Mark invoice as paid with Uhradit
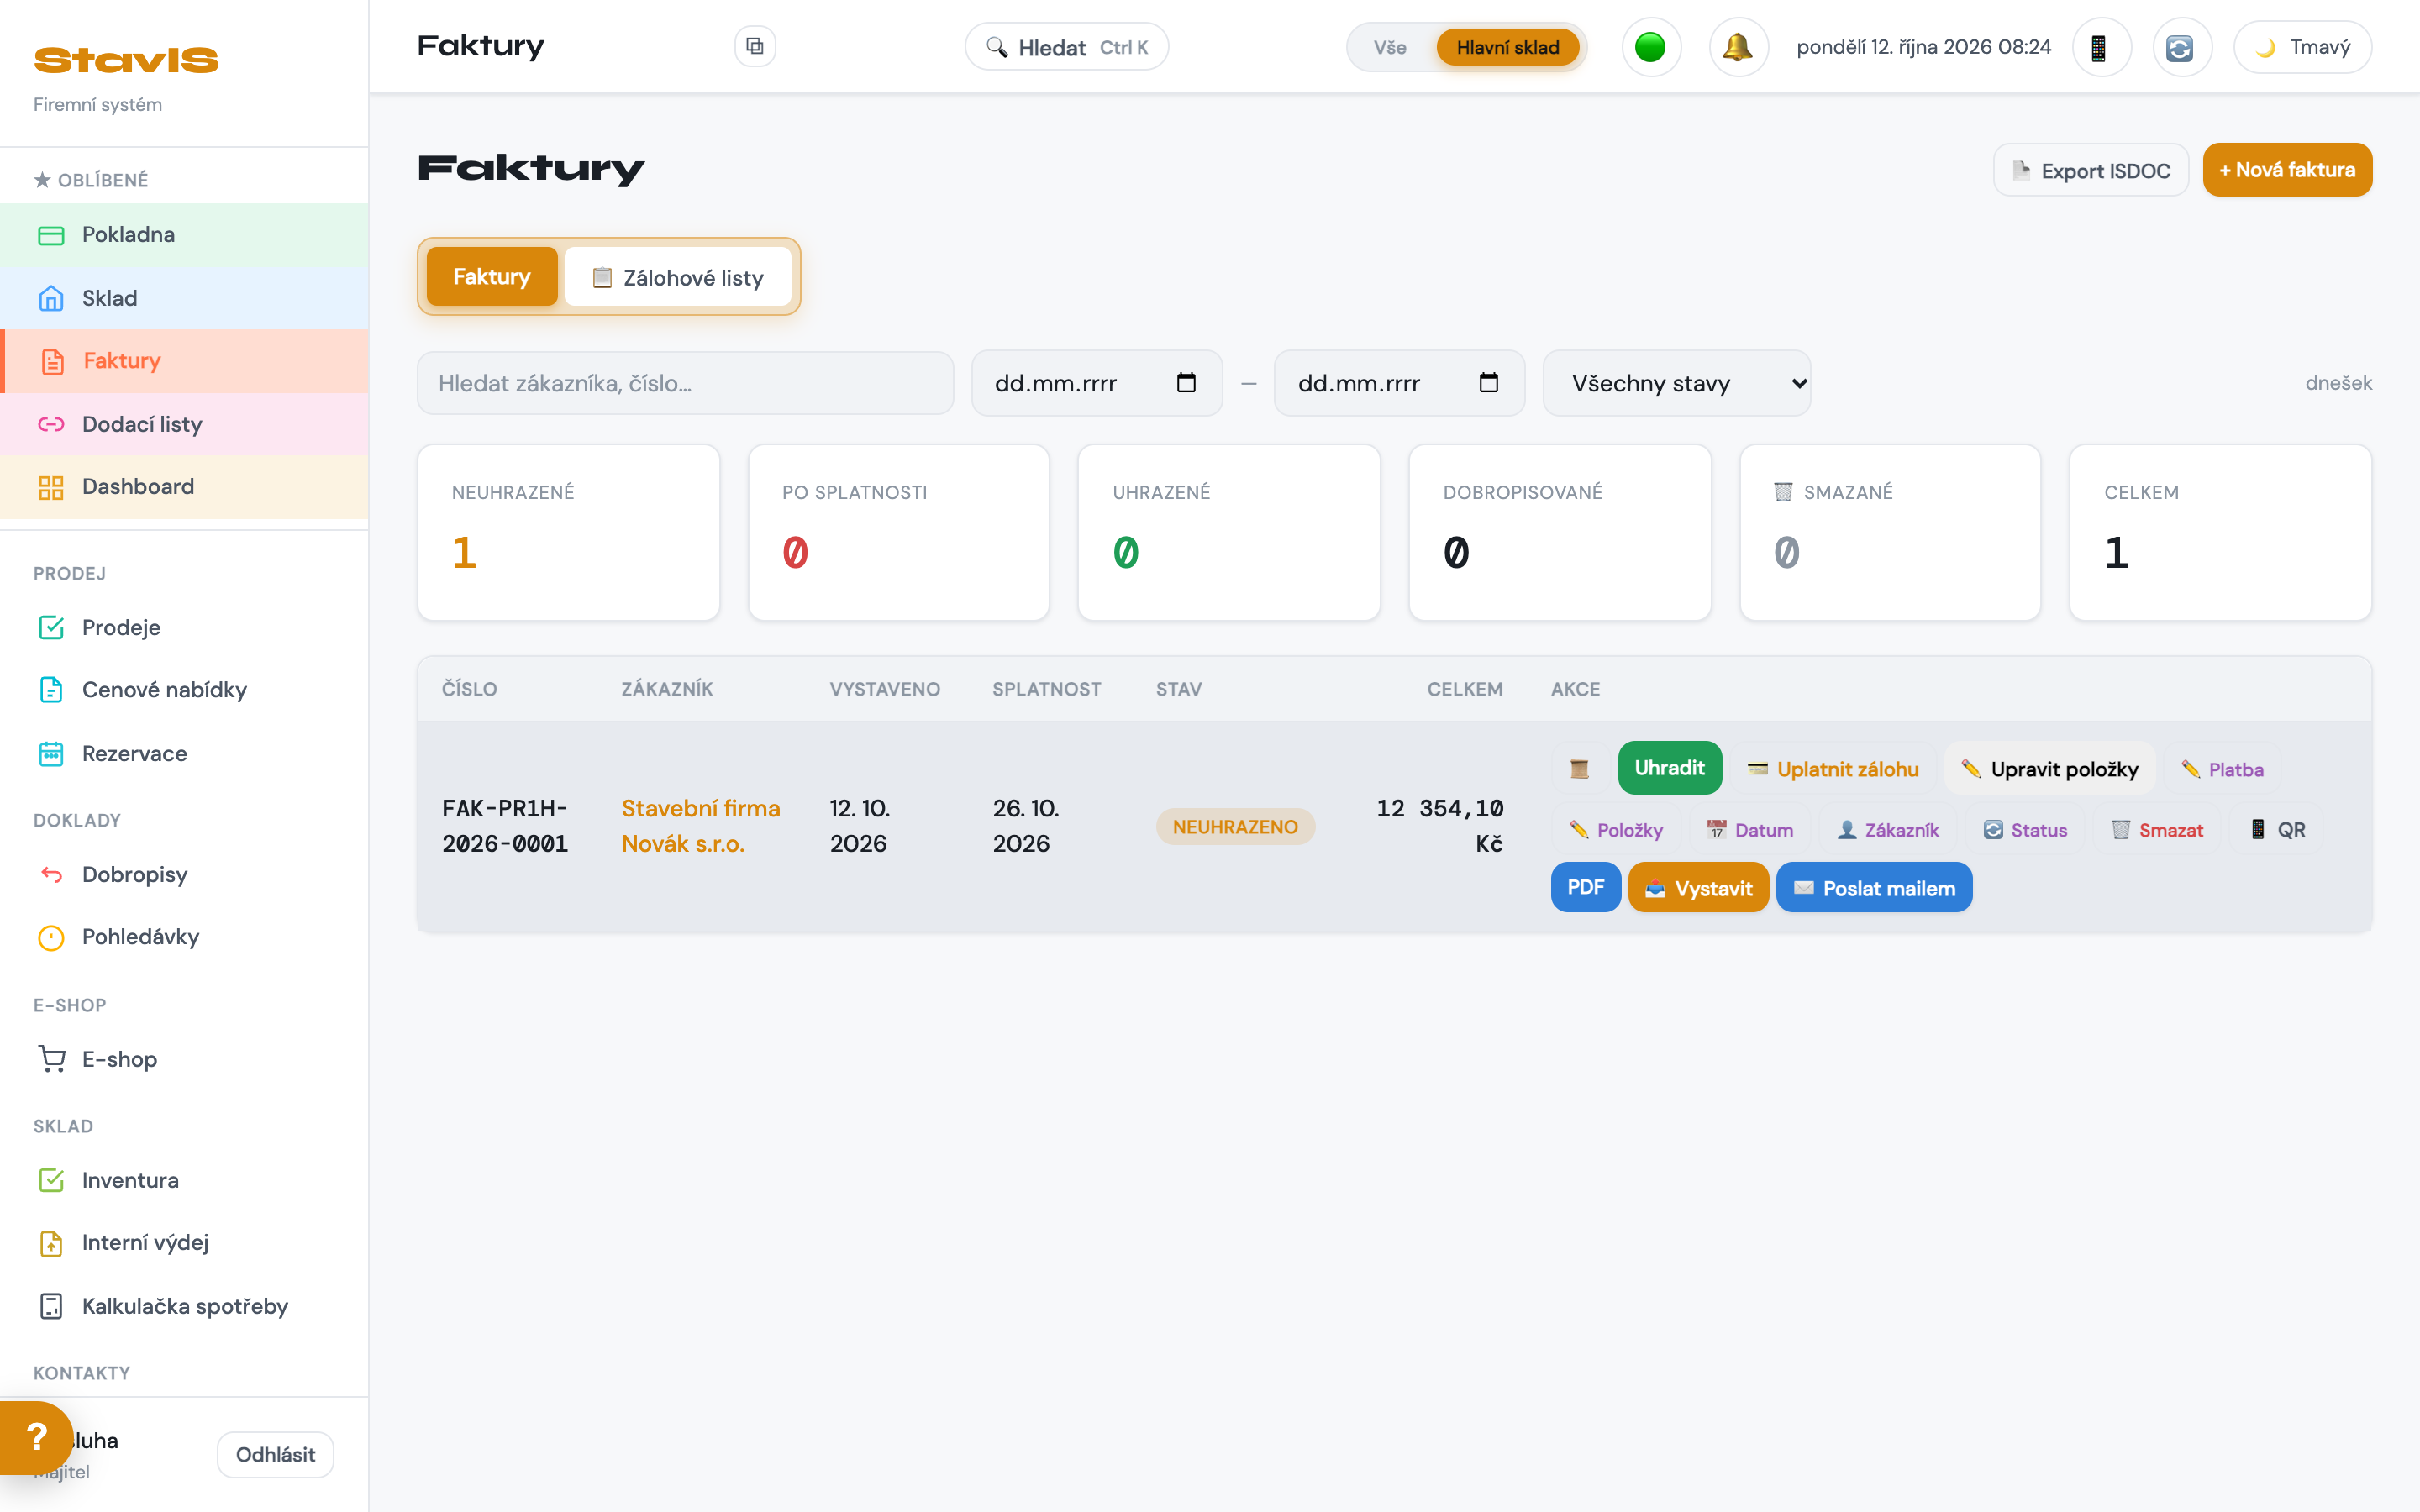This screenshot has width=2420, height=1512. click(1669, 768)
